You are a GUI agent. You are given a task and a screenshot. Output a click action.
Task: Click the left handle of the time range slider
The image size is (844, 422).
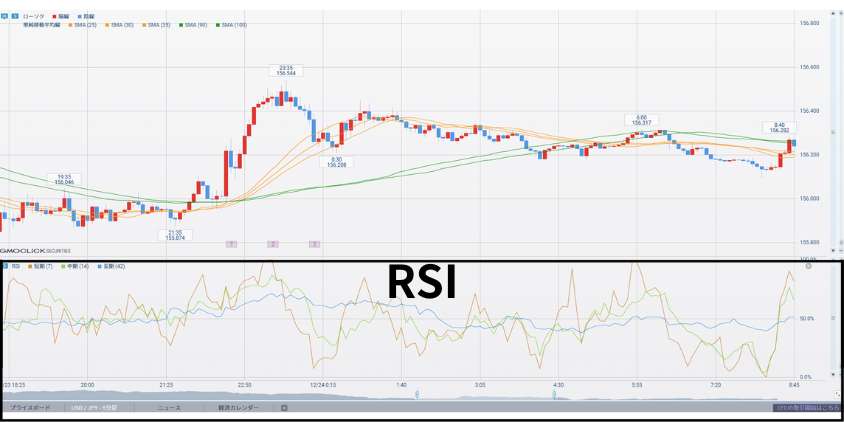416,395
